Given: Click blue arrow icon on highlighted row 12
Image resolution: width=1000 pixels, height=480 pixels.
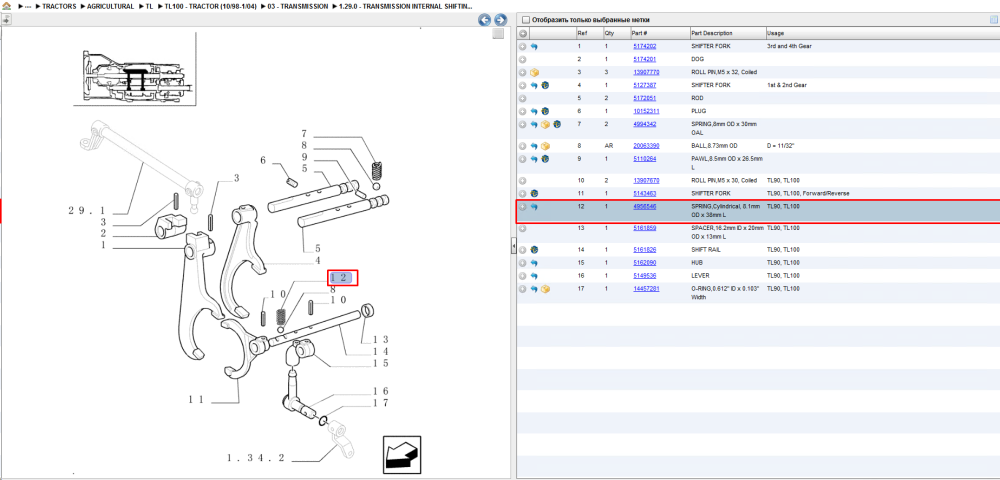Looking at the screenshot, I should 534,207.
